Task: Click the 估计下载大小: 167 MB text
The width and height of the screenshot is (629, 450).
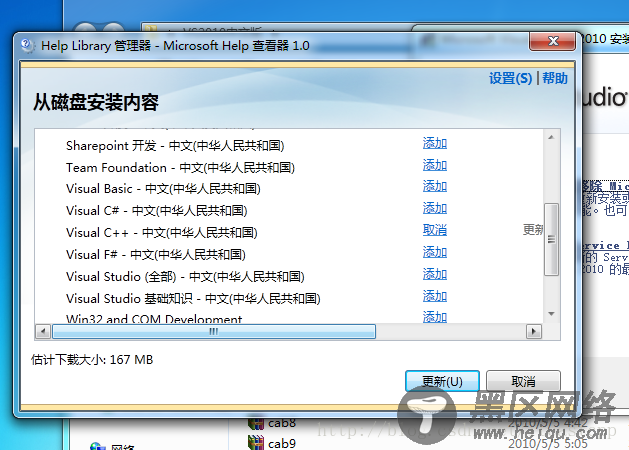Action: [92, 360]
